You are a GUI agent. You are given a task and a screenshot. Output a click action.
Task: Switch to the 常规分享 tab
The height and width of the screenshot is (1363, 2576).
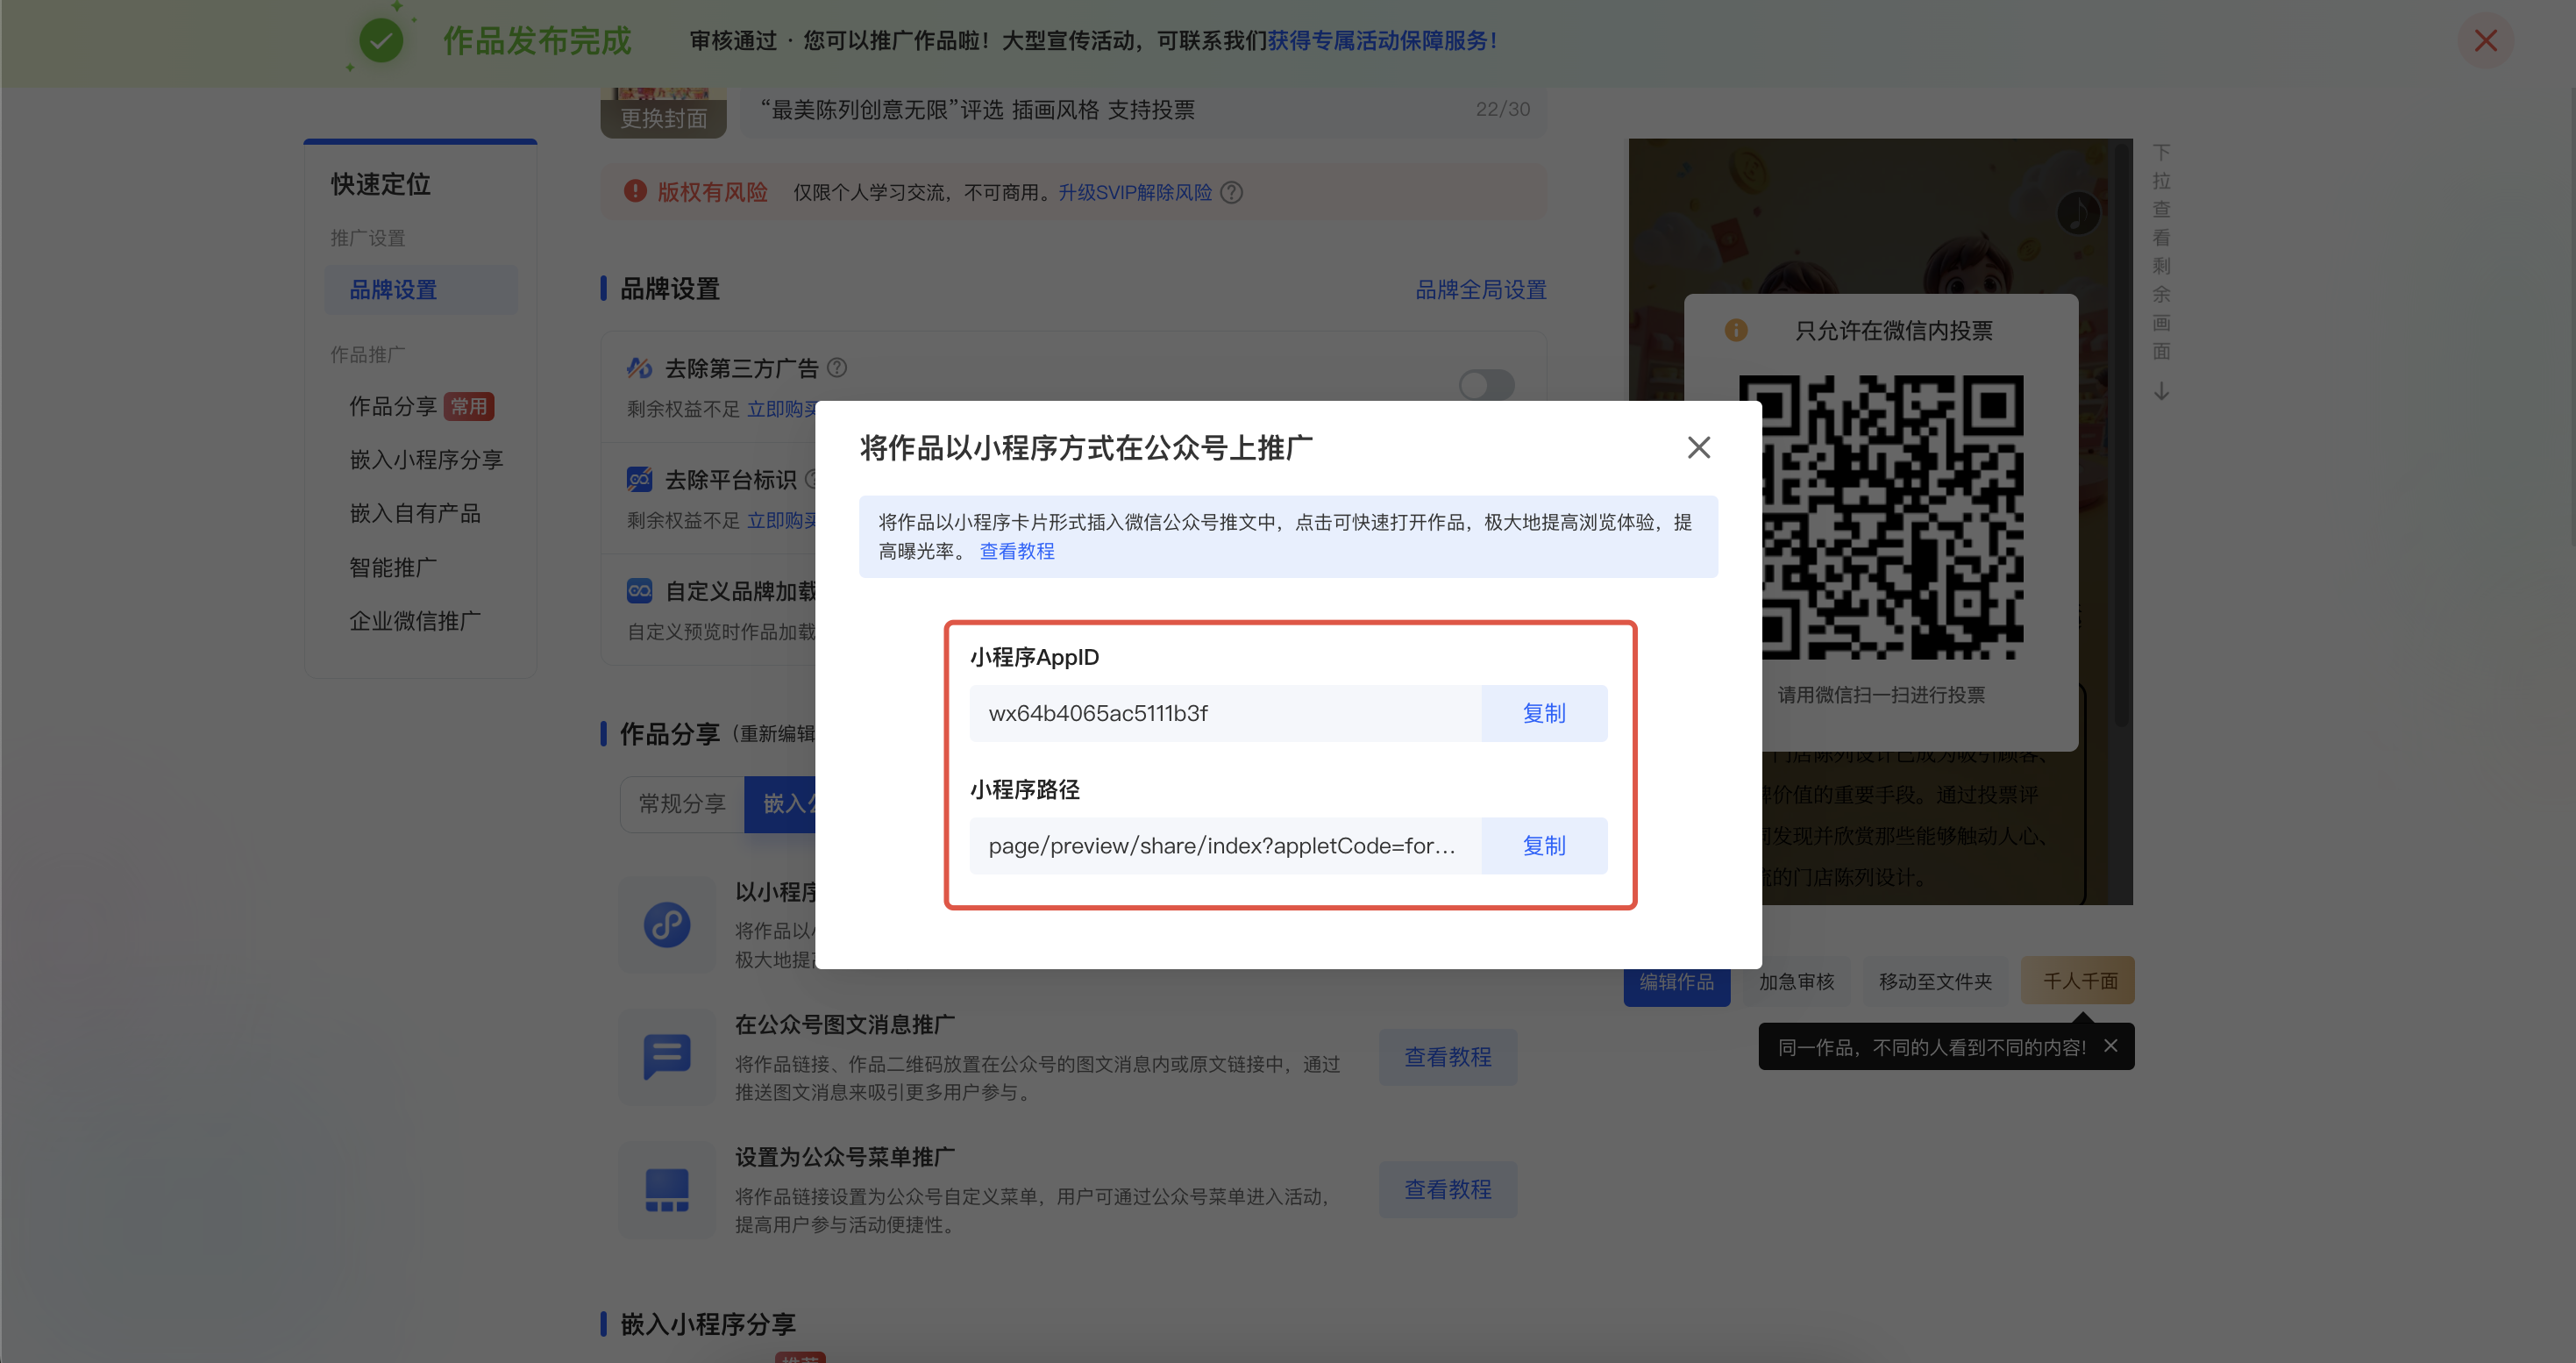pyautogui.click(x=682, y=804)
